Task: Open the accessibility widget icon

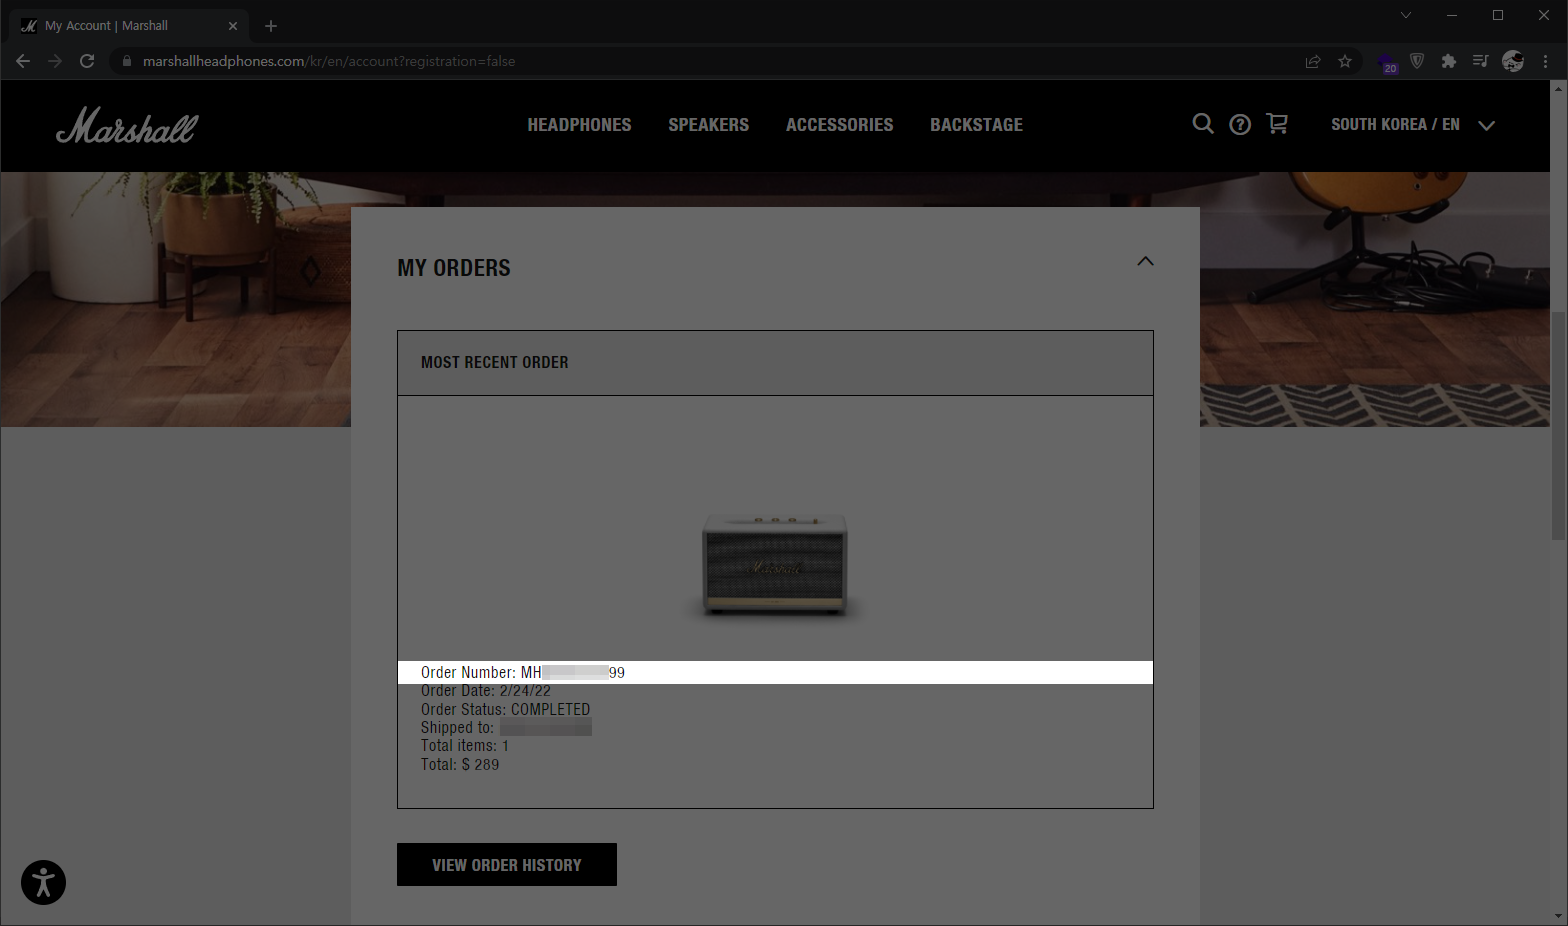Action: pyautogui.click(x=43, y=882)
